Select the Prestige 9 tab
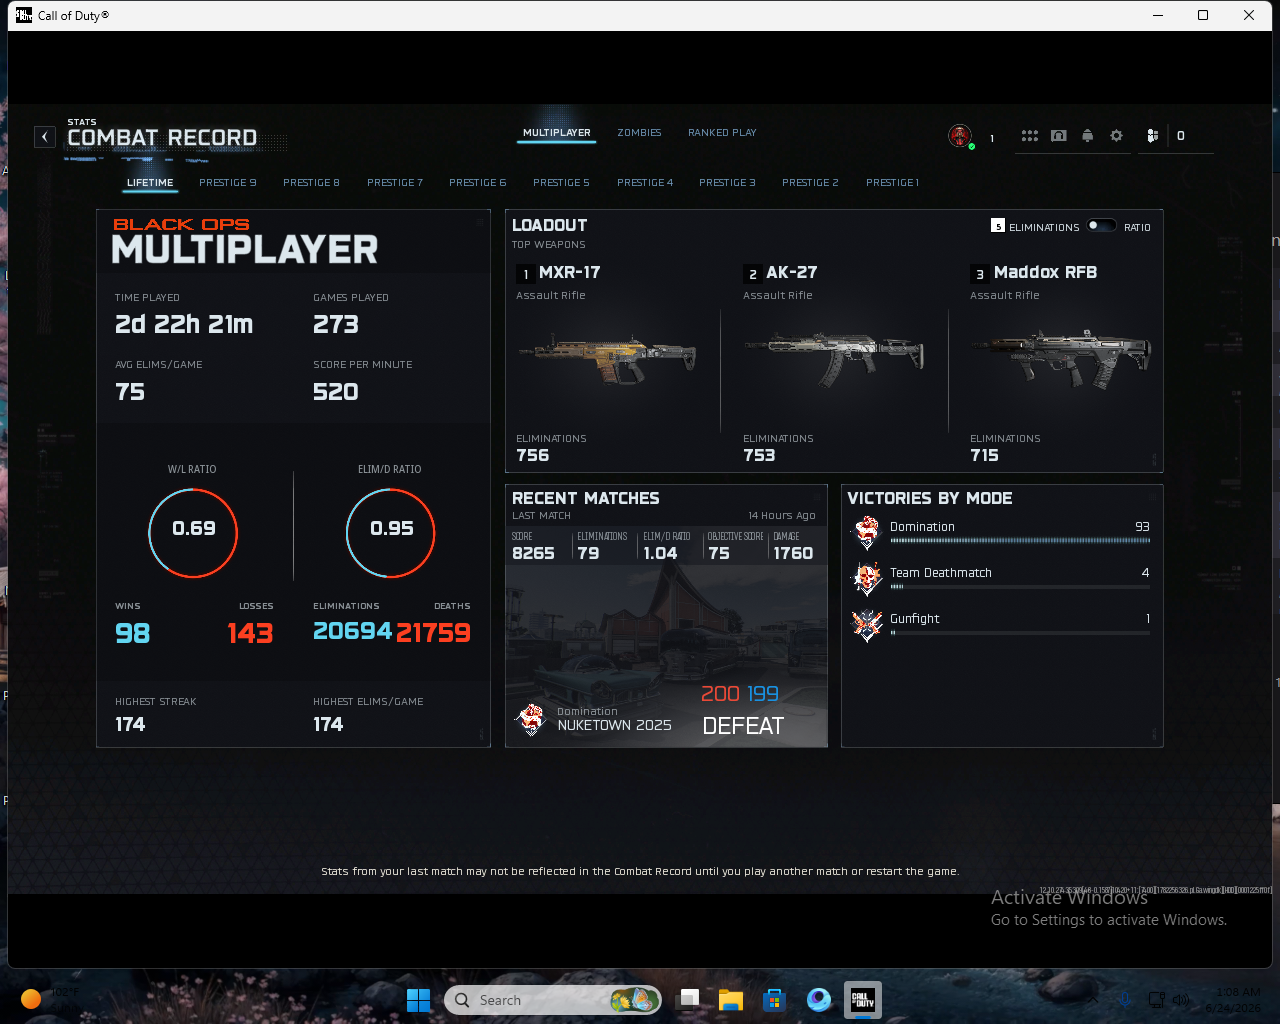 click(228, 183)
